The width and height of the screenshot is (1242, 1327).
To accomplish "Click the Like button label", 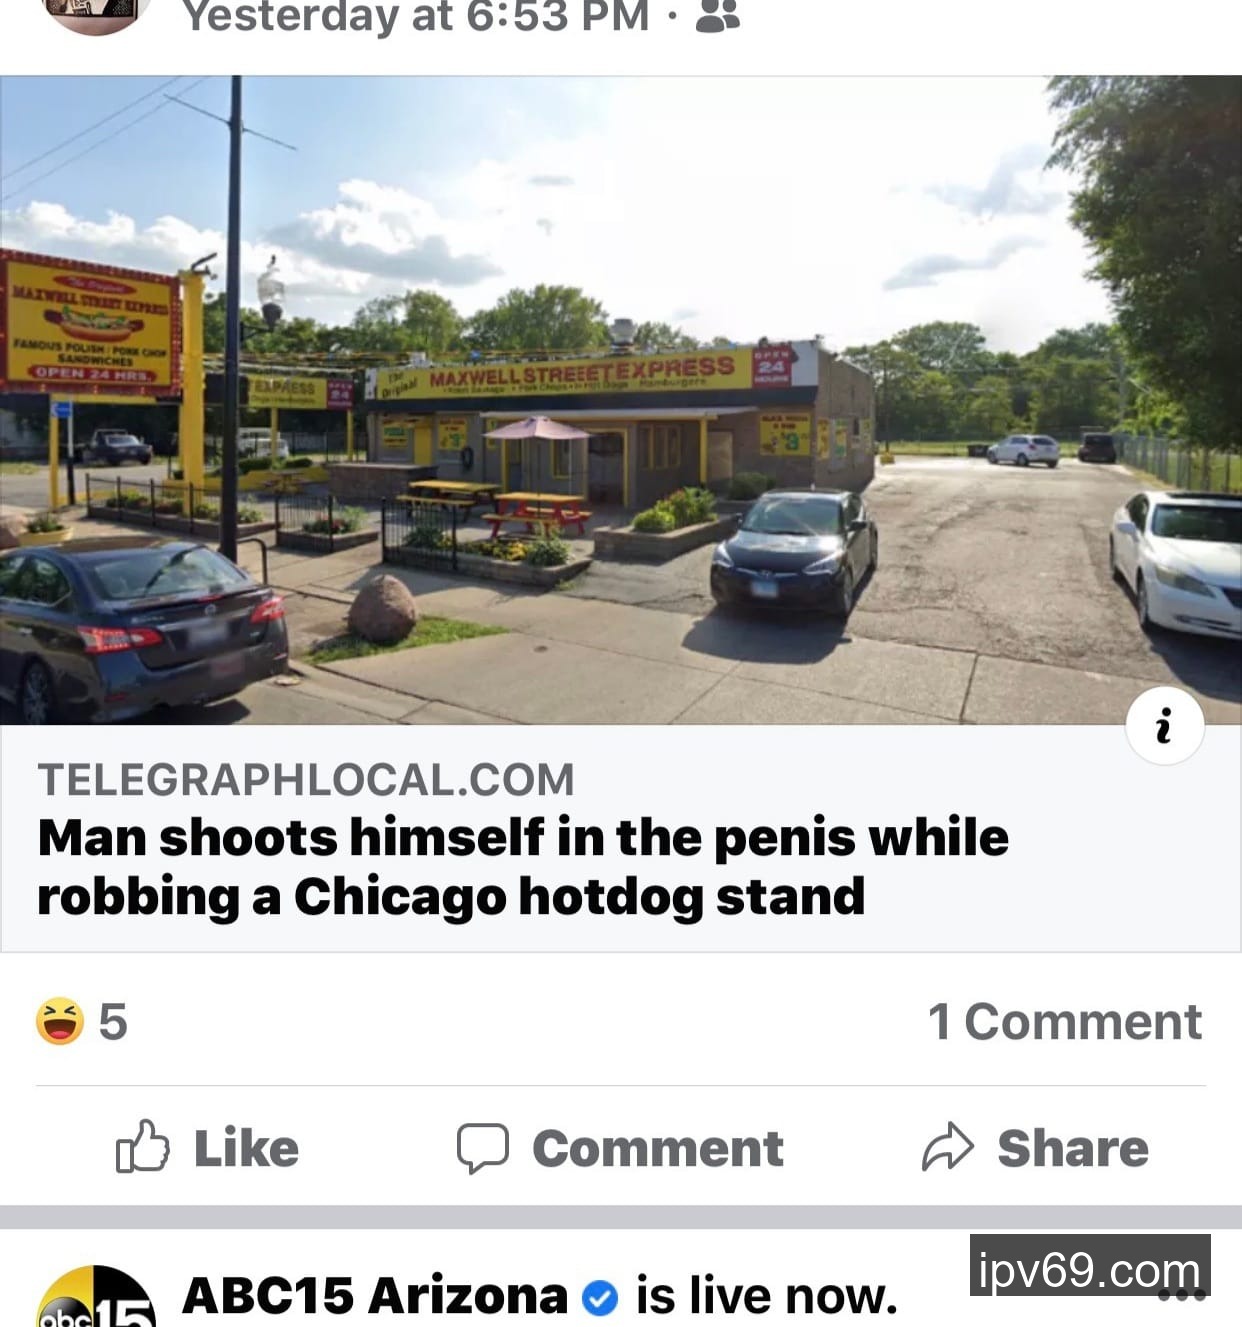I will (x=246, y=1148).
